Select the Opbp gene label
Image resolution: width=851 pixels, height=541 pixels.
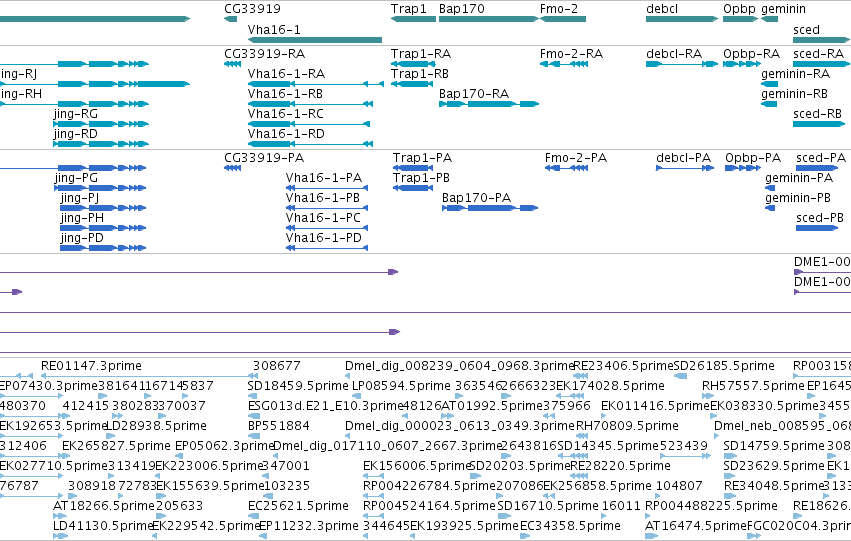tap(739, 9)
